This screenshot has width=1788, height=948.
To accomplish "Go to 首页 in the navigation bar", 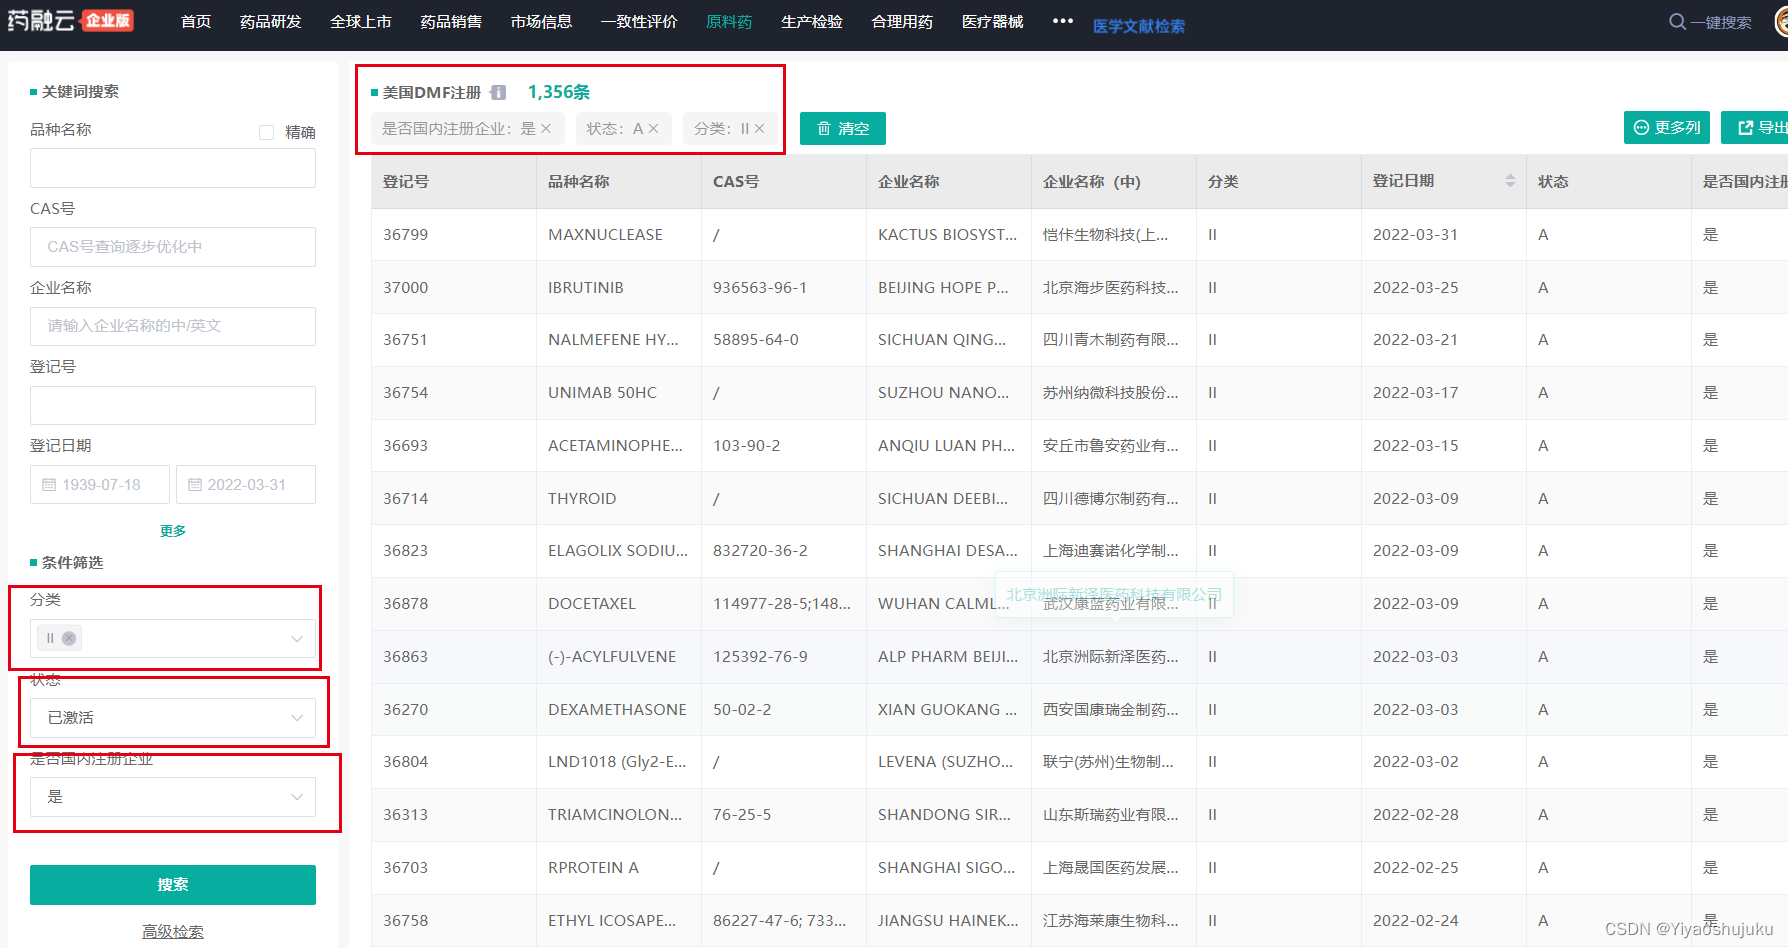I will (196, 21).
